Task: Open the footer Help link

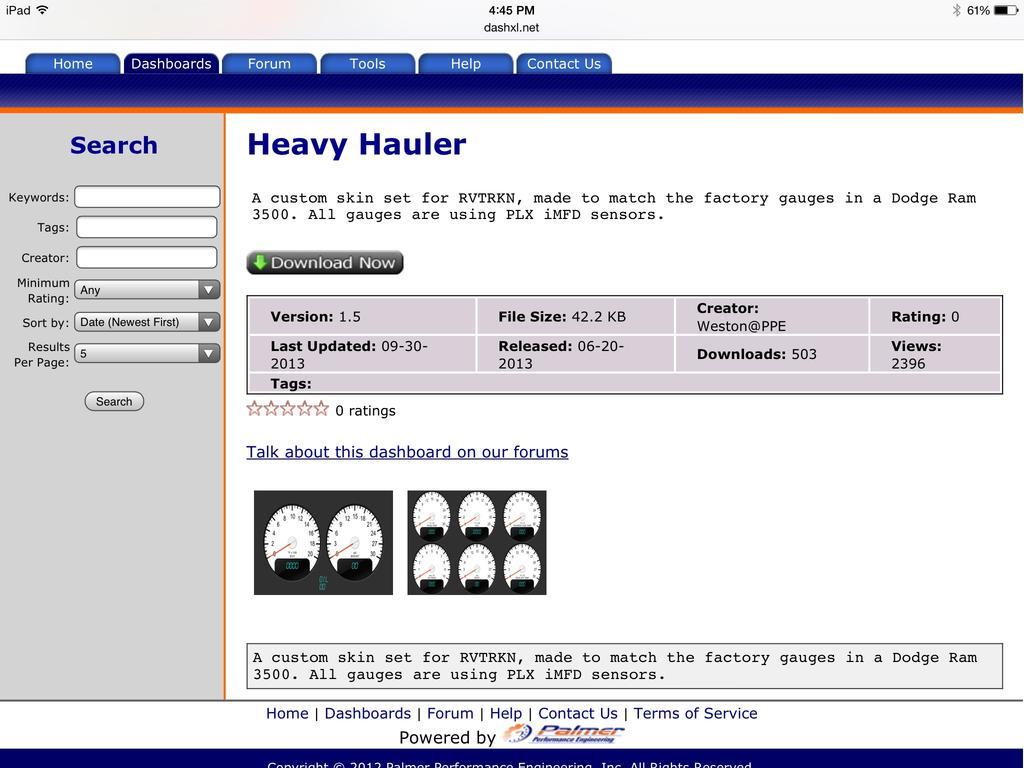Action: 506,713
